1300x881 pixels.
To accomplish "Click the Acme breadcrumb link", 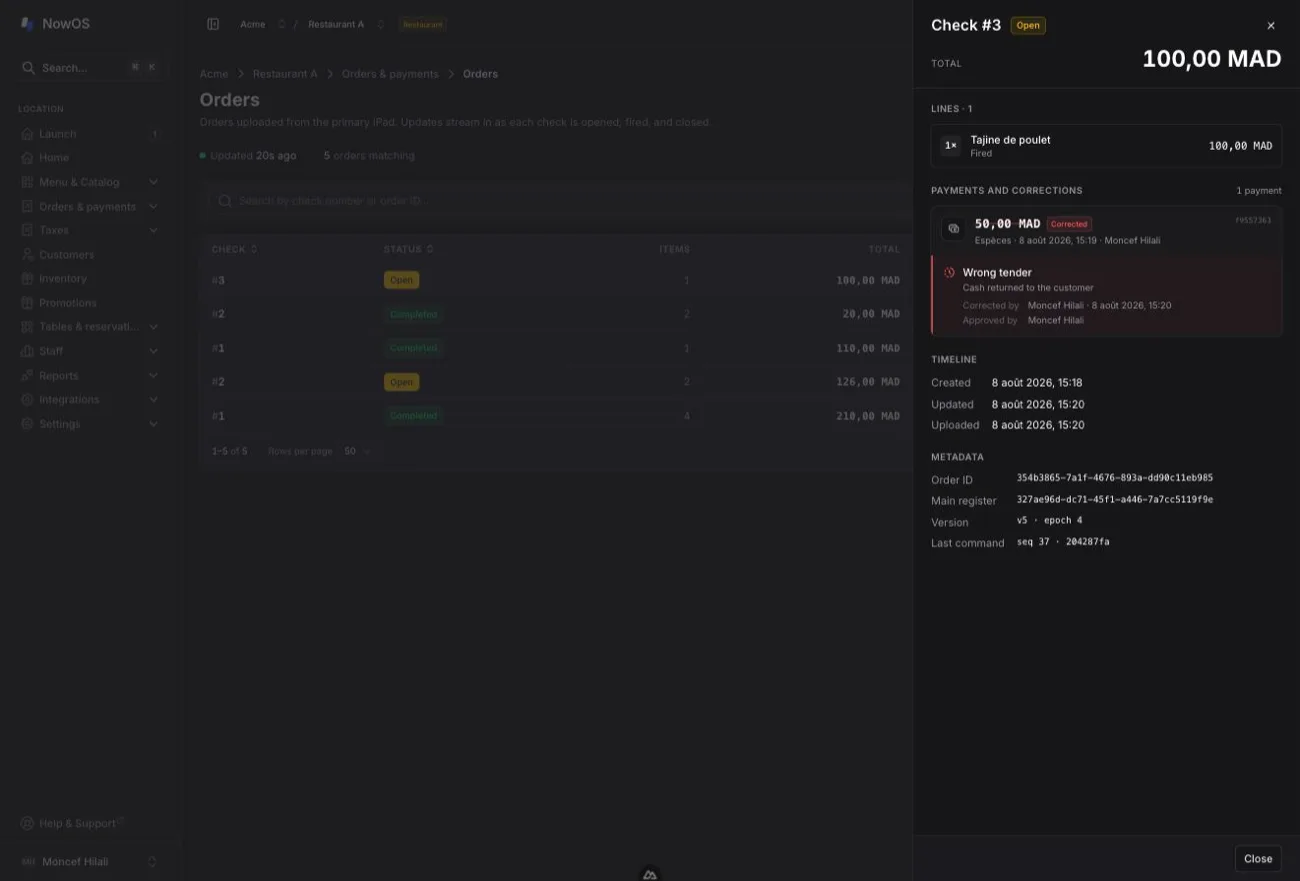I will pyautogui.click(x=213, y=74).
